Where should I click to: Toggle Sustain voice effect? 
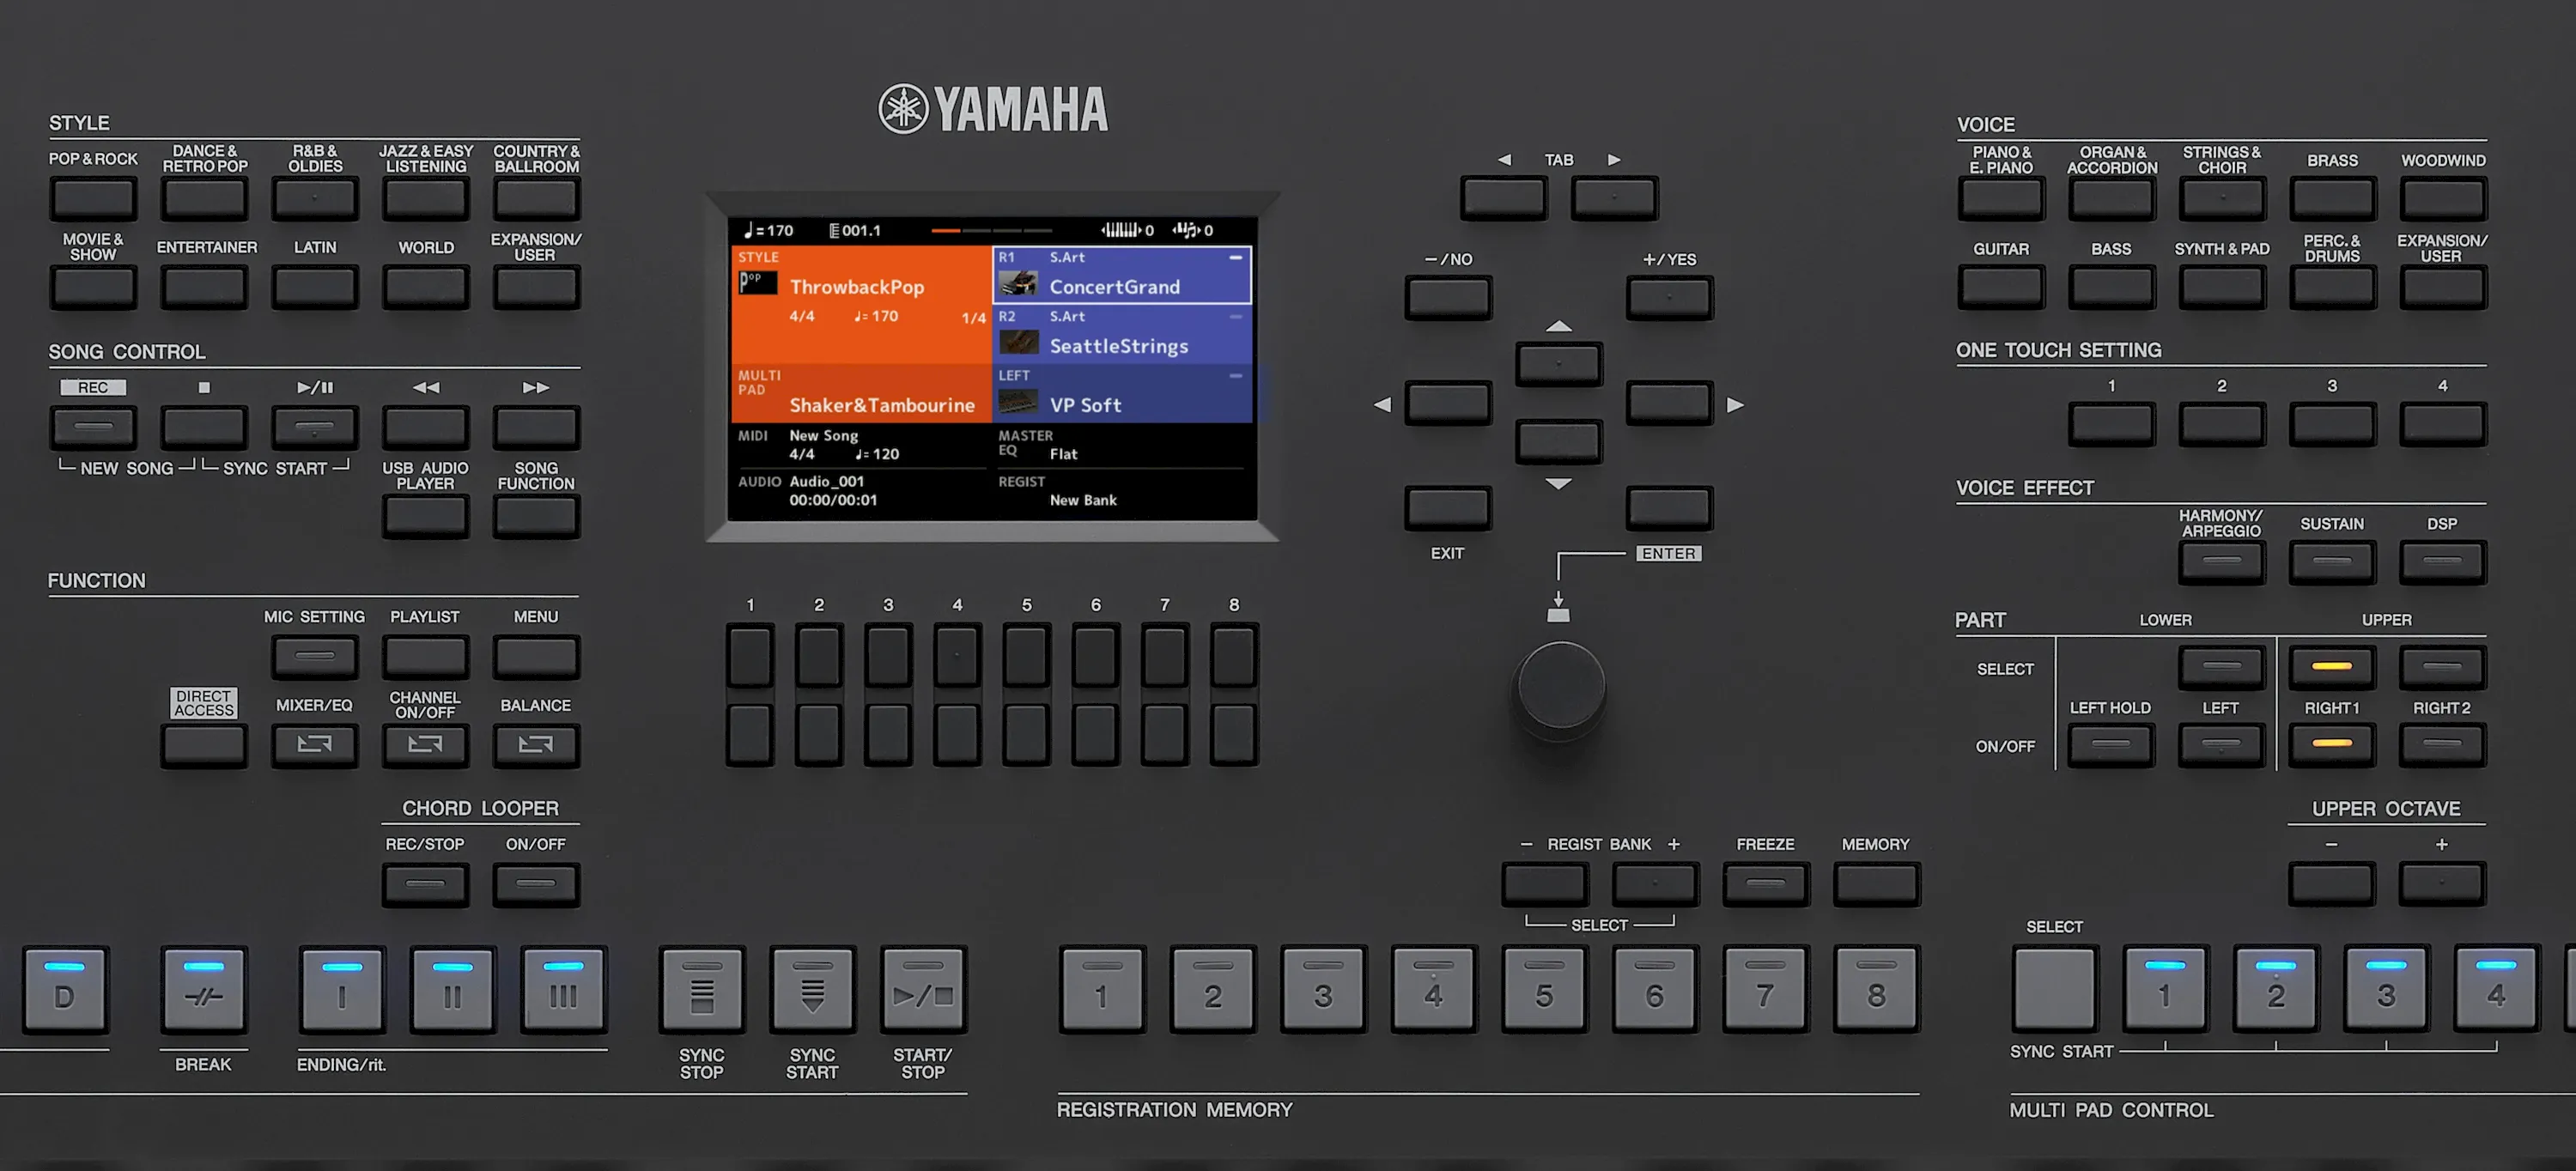(2332, 562)
